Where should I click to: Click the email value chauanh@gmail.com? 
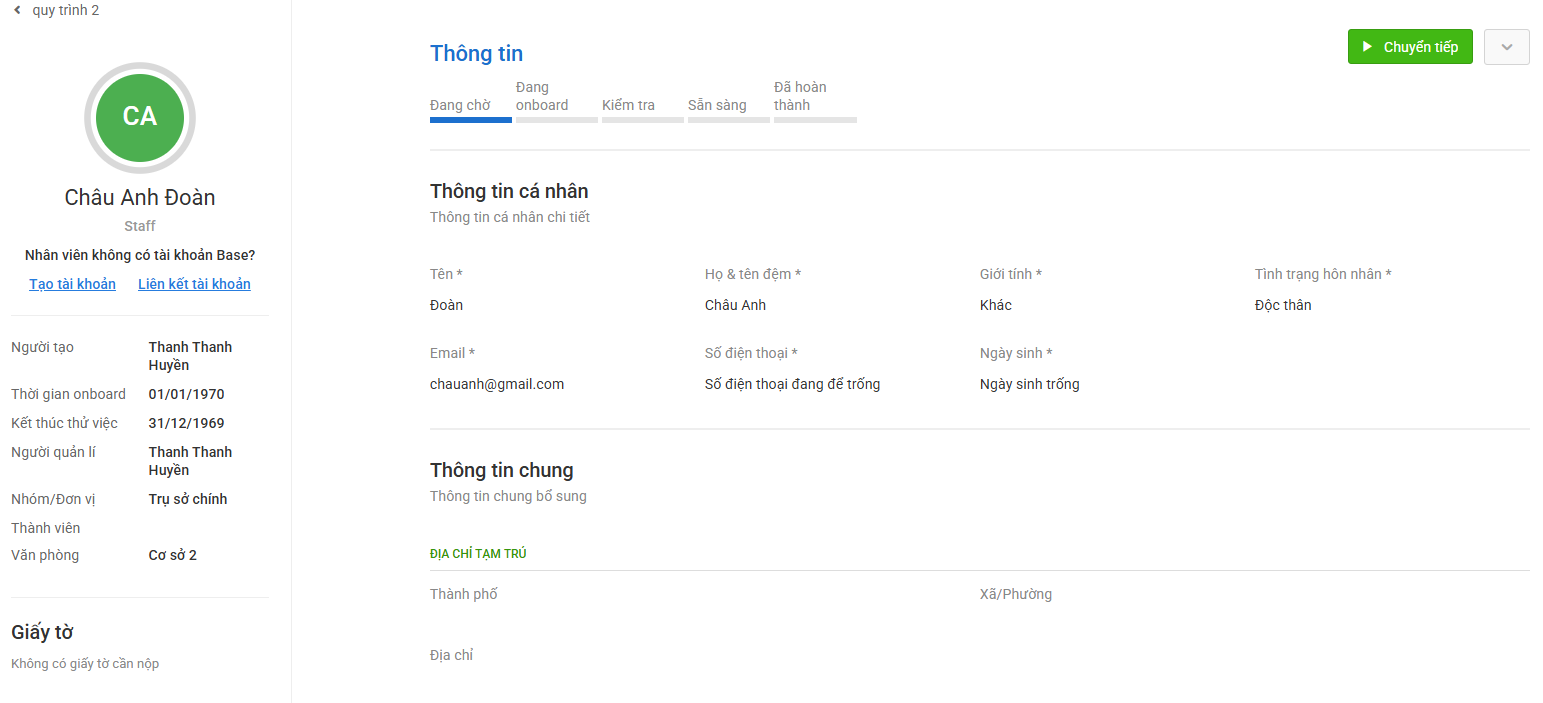point(497,384)
